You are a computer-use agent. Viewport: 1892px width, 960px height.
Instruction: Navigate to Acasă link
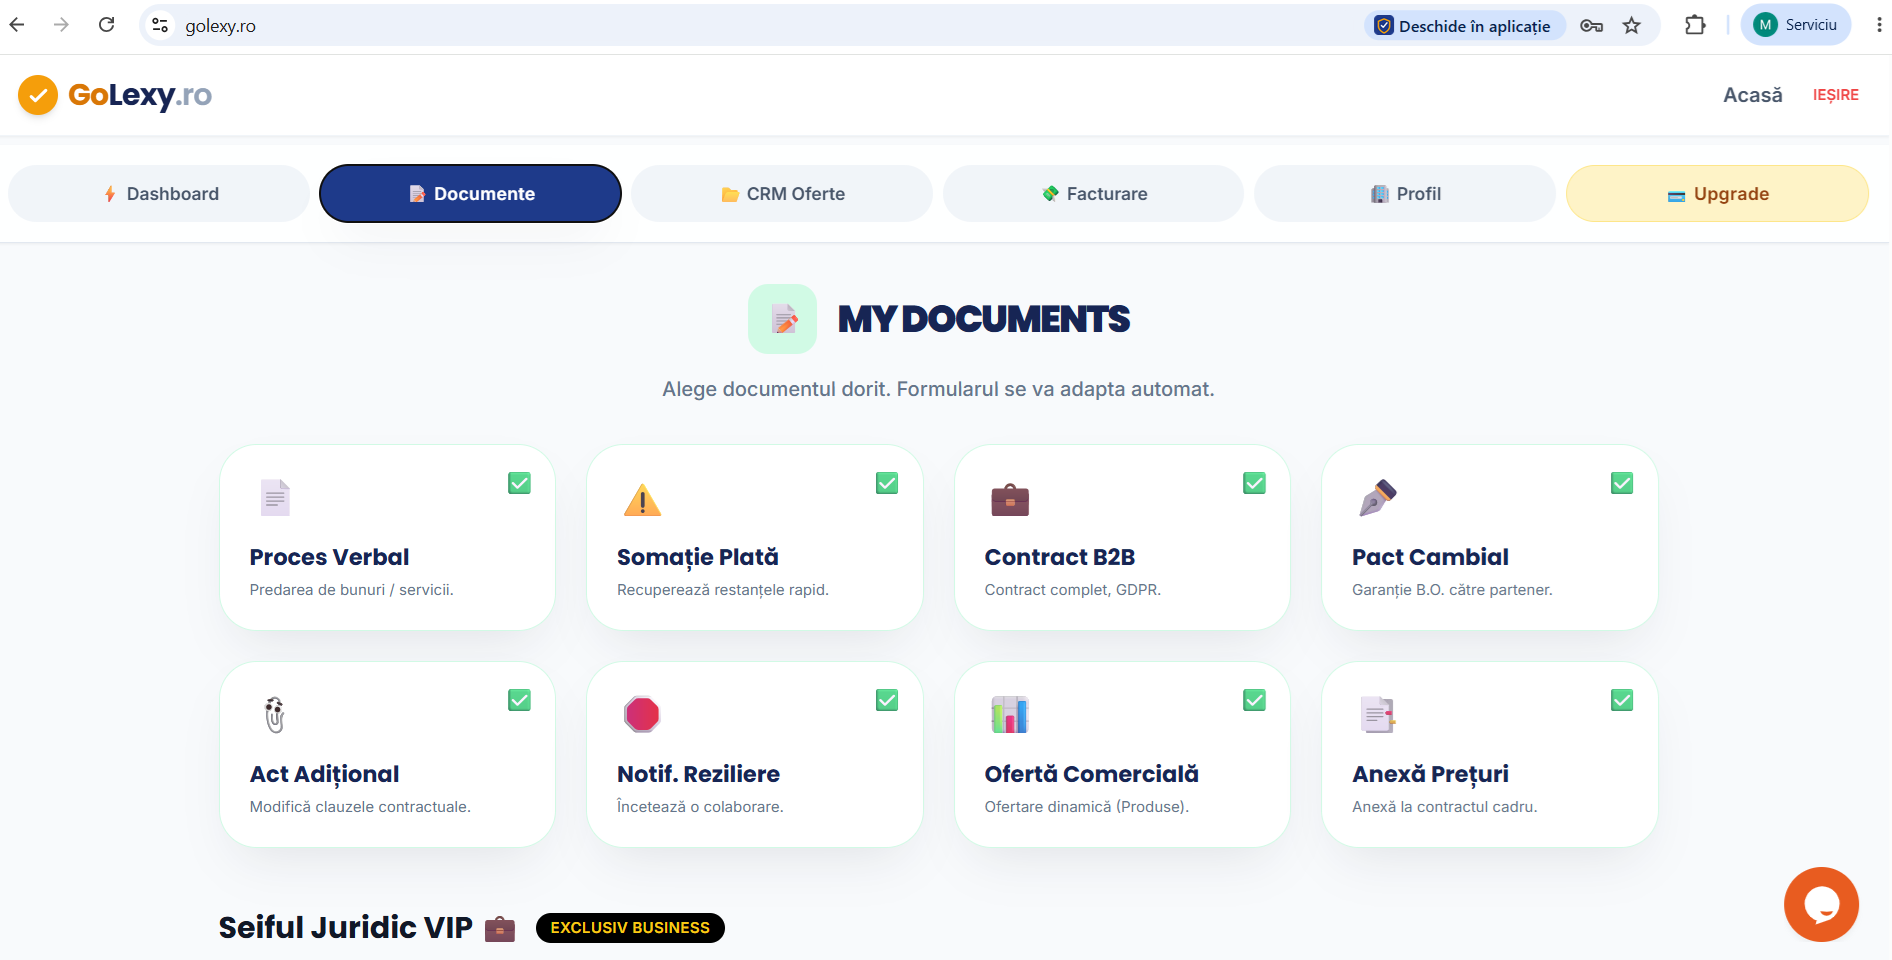(1753, 95)
